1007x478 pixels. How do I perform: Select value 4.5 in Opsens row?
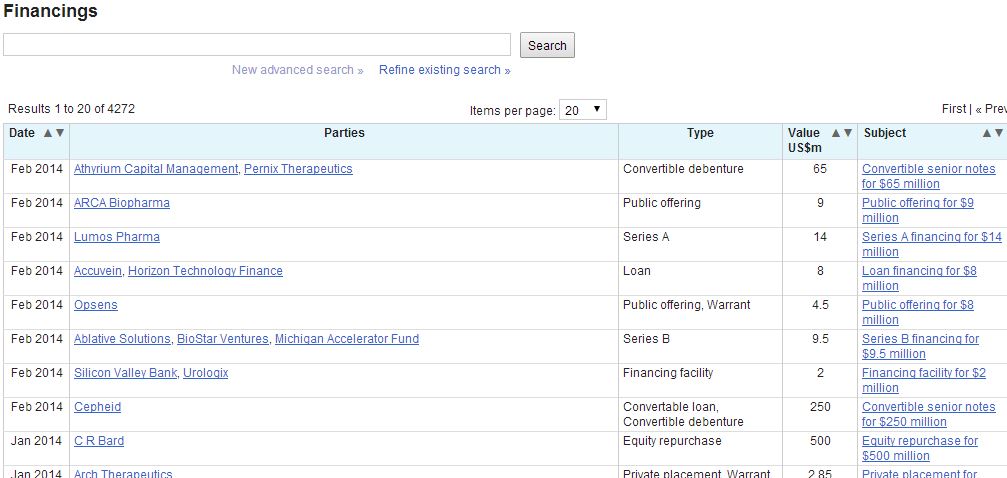(820, 305)
